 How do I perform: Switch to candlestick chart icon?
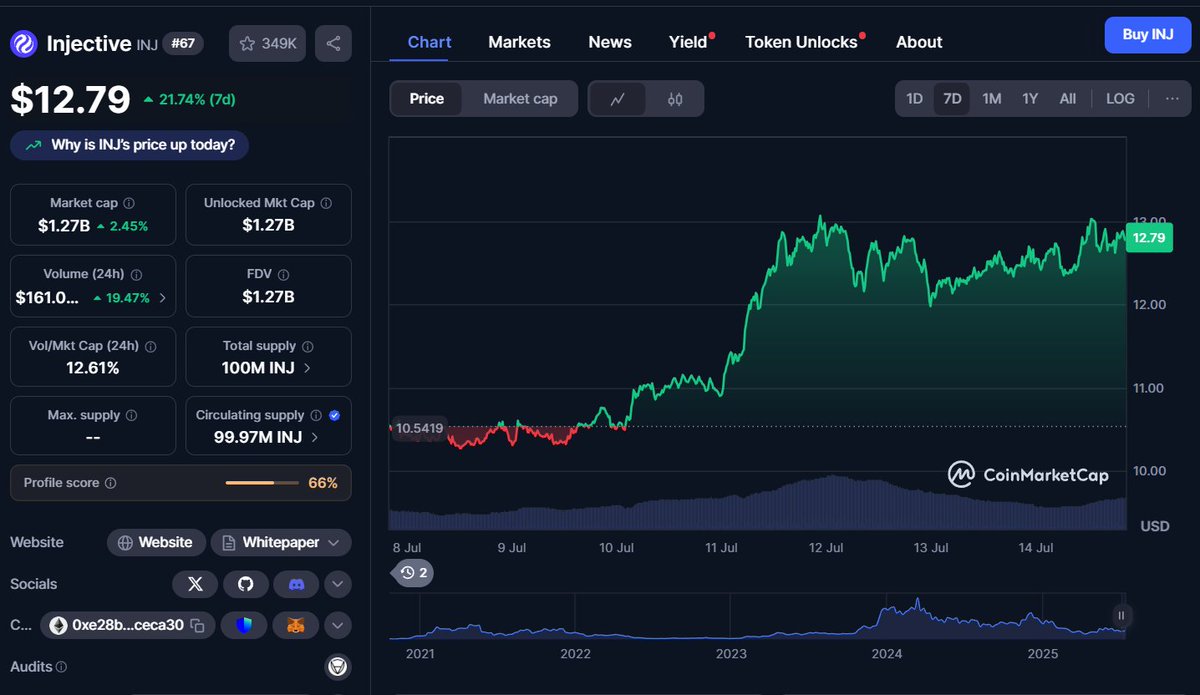tap(675, 99)
